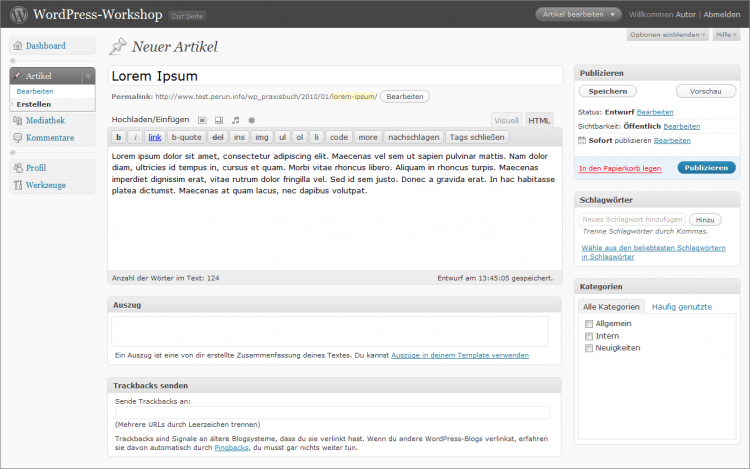Click the add image upload icon
750x469 pixels.
[x=203, y=120]
